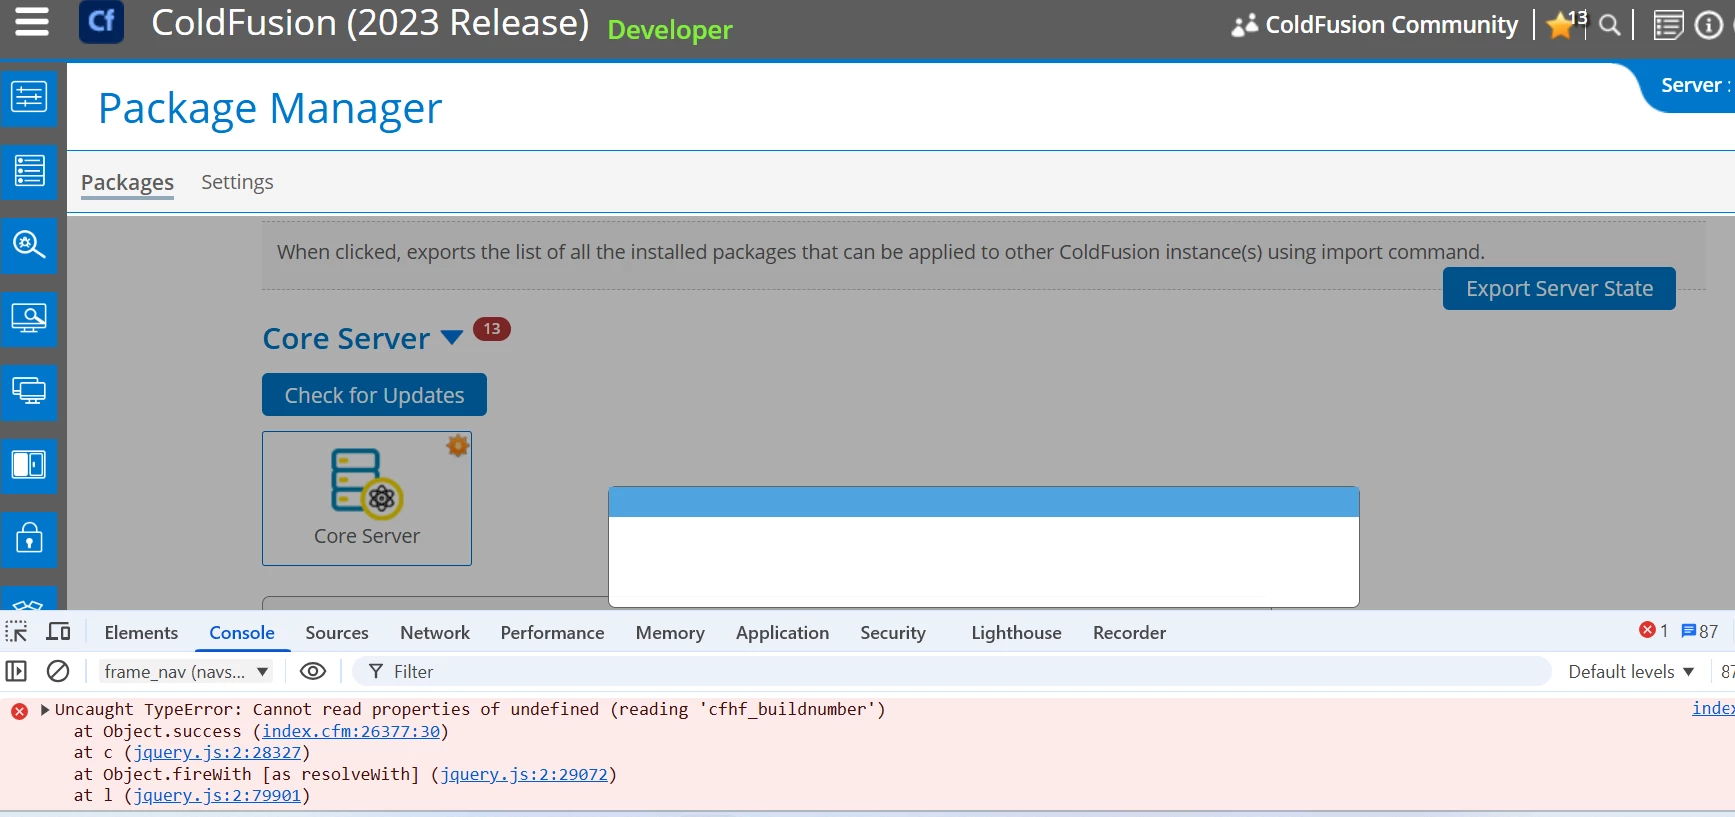
Task: Open the Elements DevTools tab
Action: coord(141,633)
